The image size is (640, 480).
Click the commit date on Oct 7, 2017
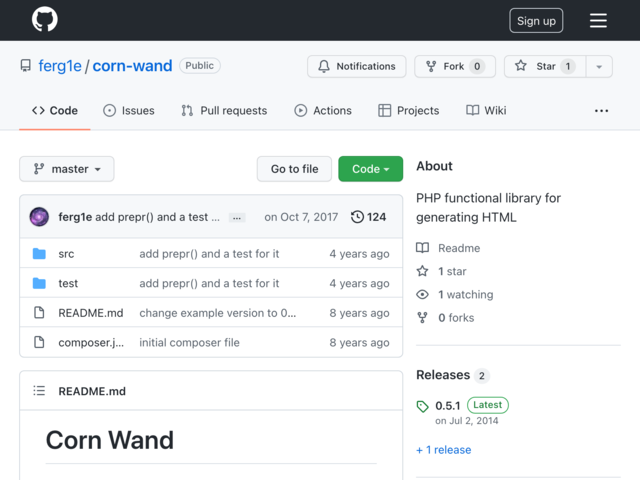pos(301,217)
